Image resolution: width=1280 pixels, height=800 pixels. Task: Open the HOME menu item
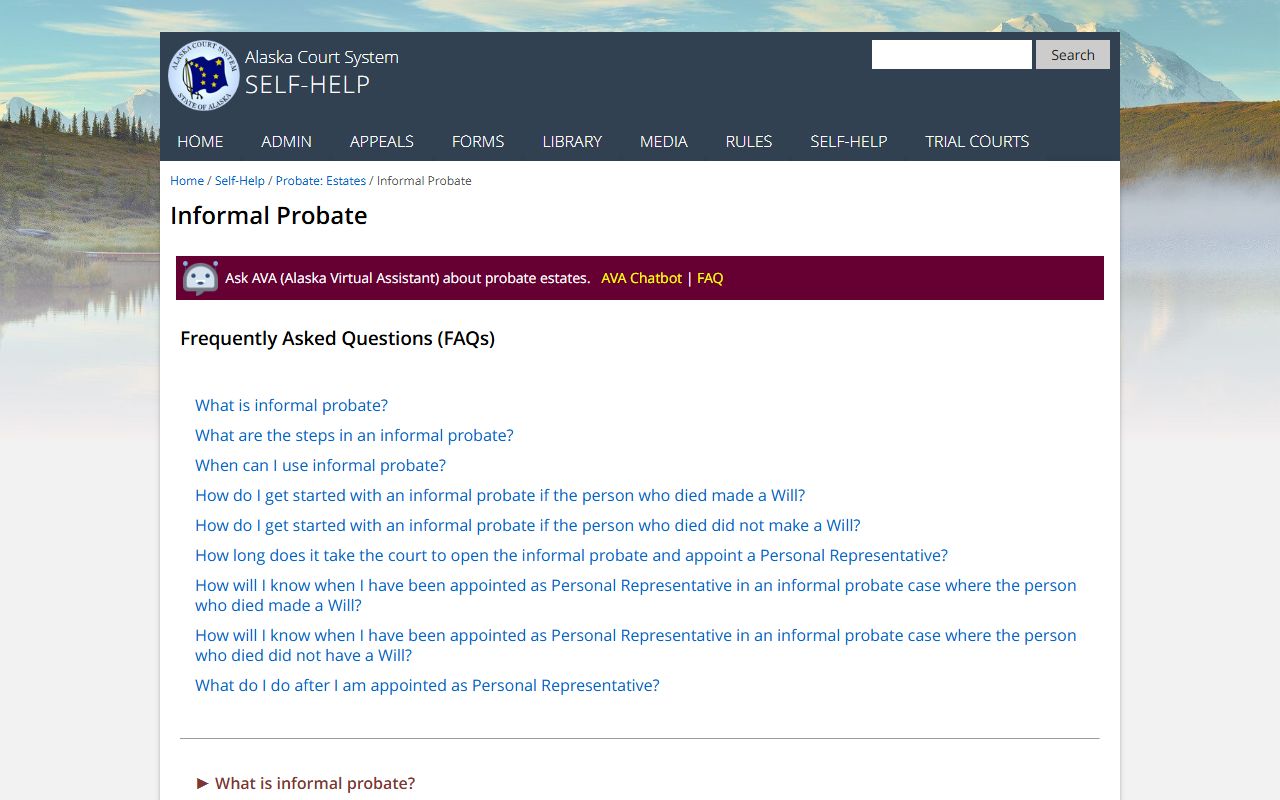point(200,141)
